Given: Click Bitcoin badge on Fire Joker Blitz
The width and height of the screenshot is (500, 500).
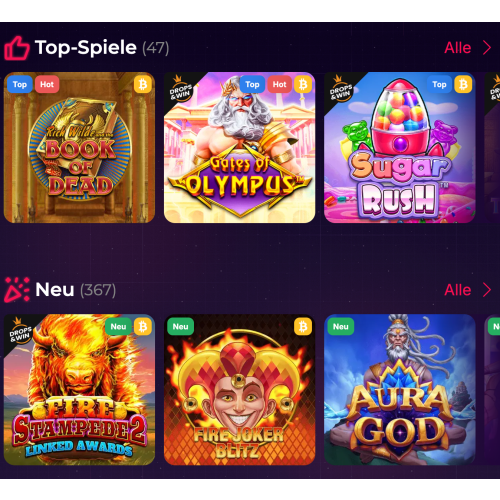Looking at the screenshot, I should click(303, 326).
